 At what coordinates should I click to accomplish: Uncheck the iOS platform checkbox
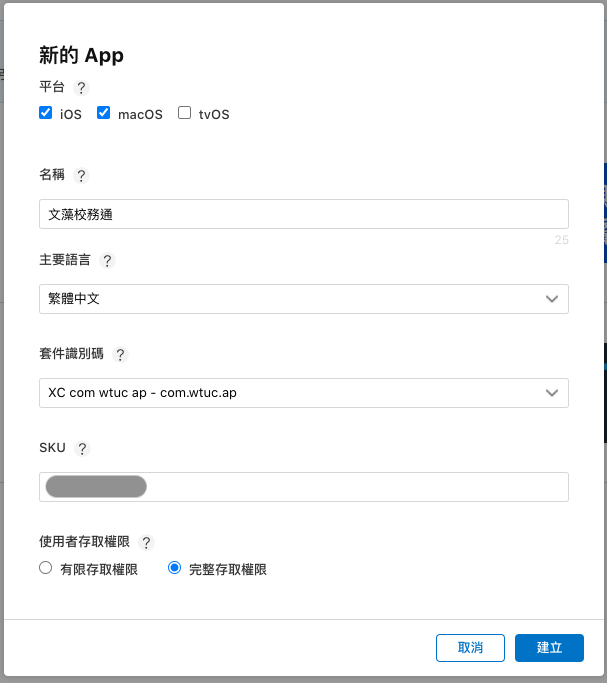coord(46,113)
